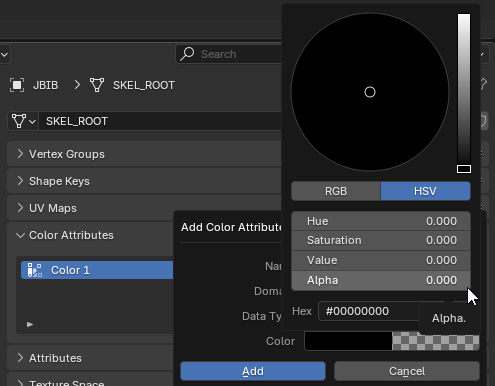Image resolution: width=495 pixels, height=386 pixels.
Task: Expand the Attributes panel
Action: 20,358
